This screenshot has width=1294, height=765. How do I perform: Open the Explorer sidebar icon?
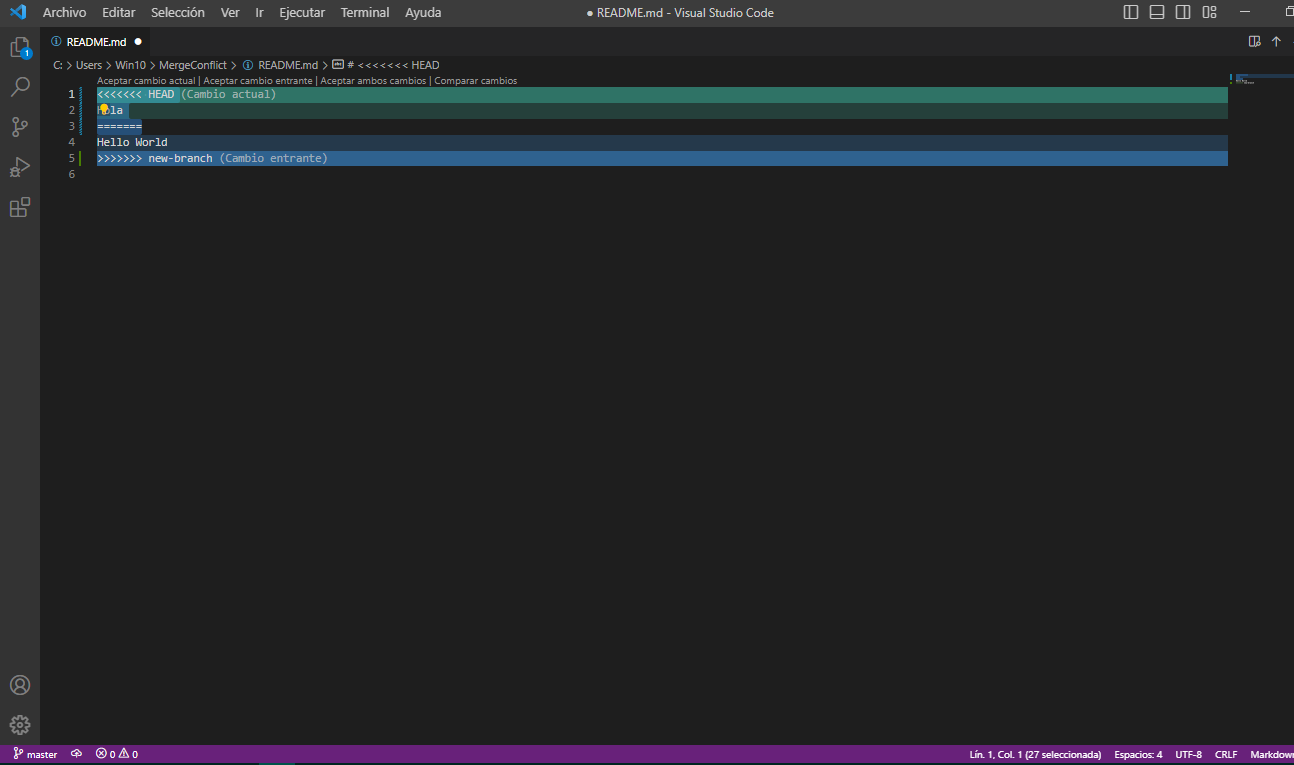tap(20, 47)
